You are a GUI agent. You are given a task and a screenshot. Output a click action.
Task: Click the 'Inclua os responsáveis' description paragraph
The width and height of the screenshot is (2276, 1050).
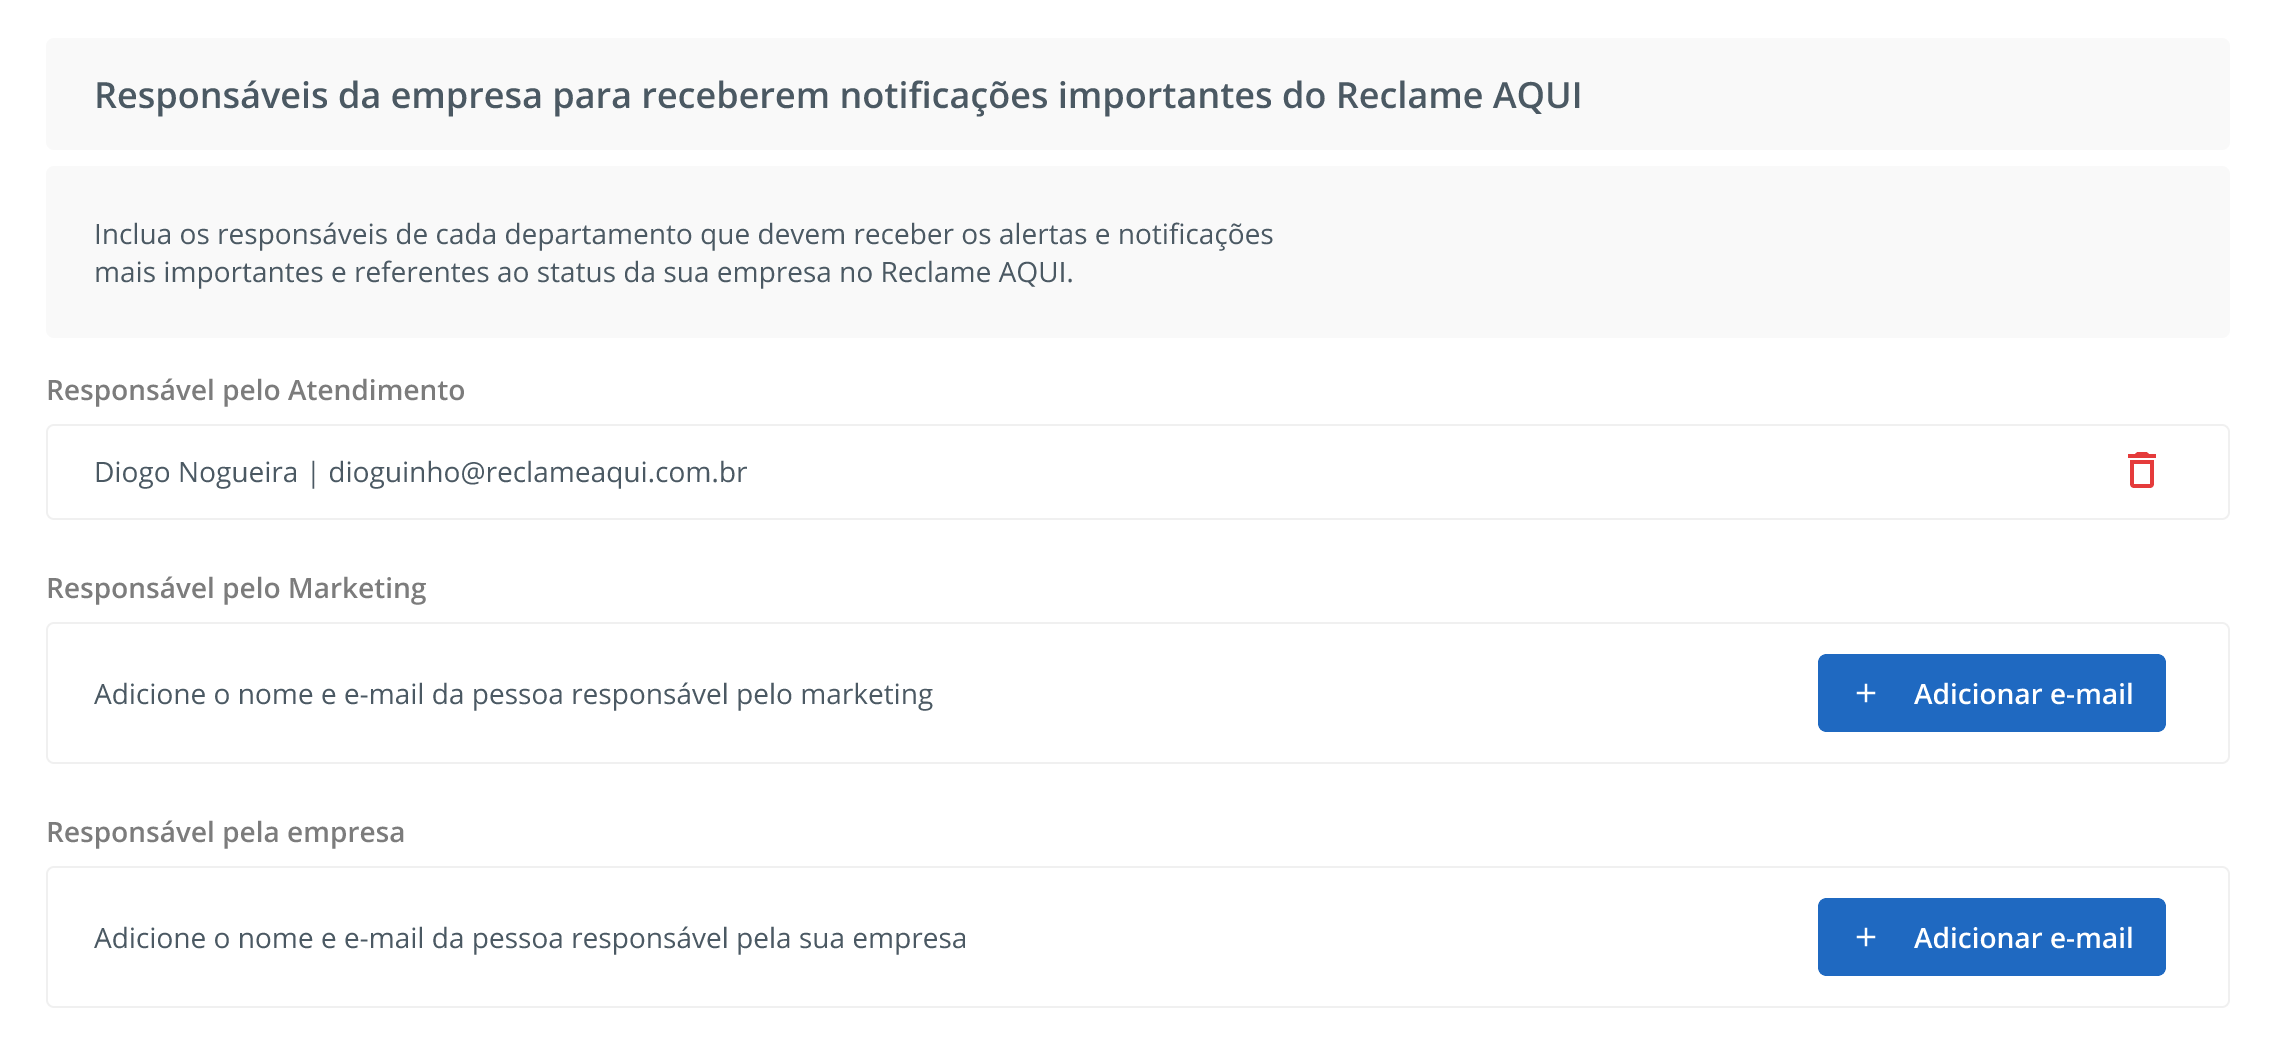(684, 253)
